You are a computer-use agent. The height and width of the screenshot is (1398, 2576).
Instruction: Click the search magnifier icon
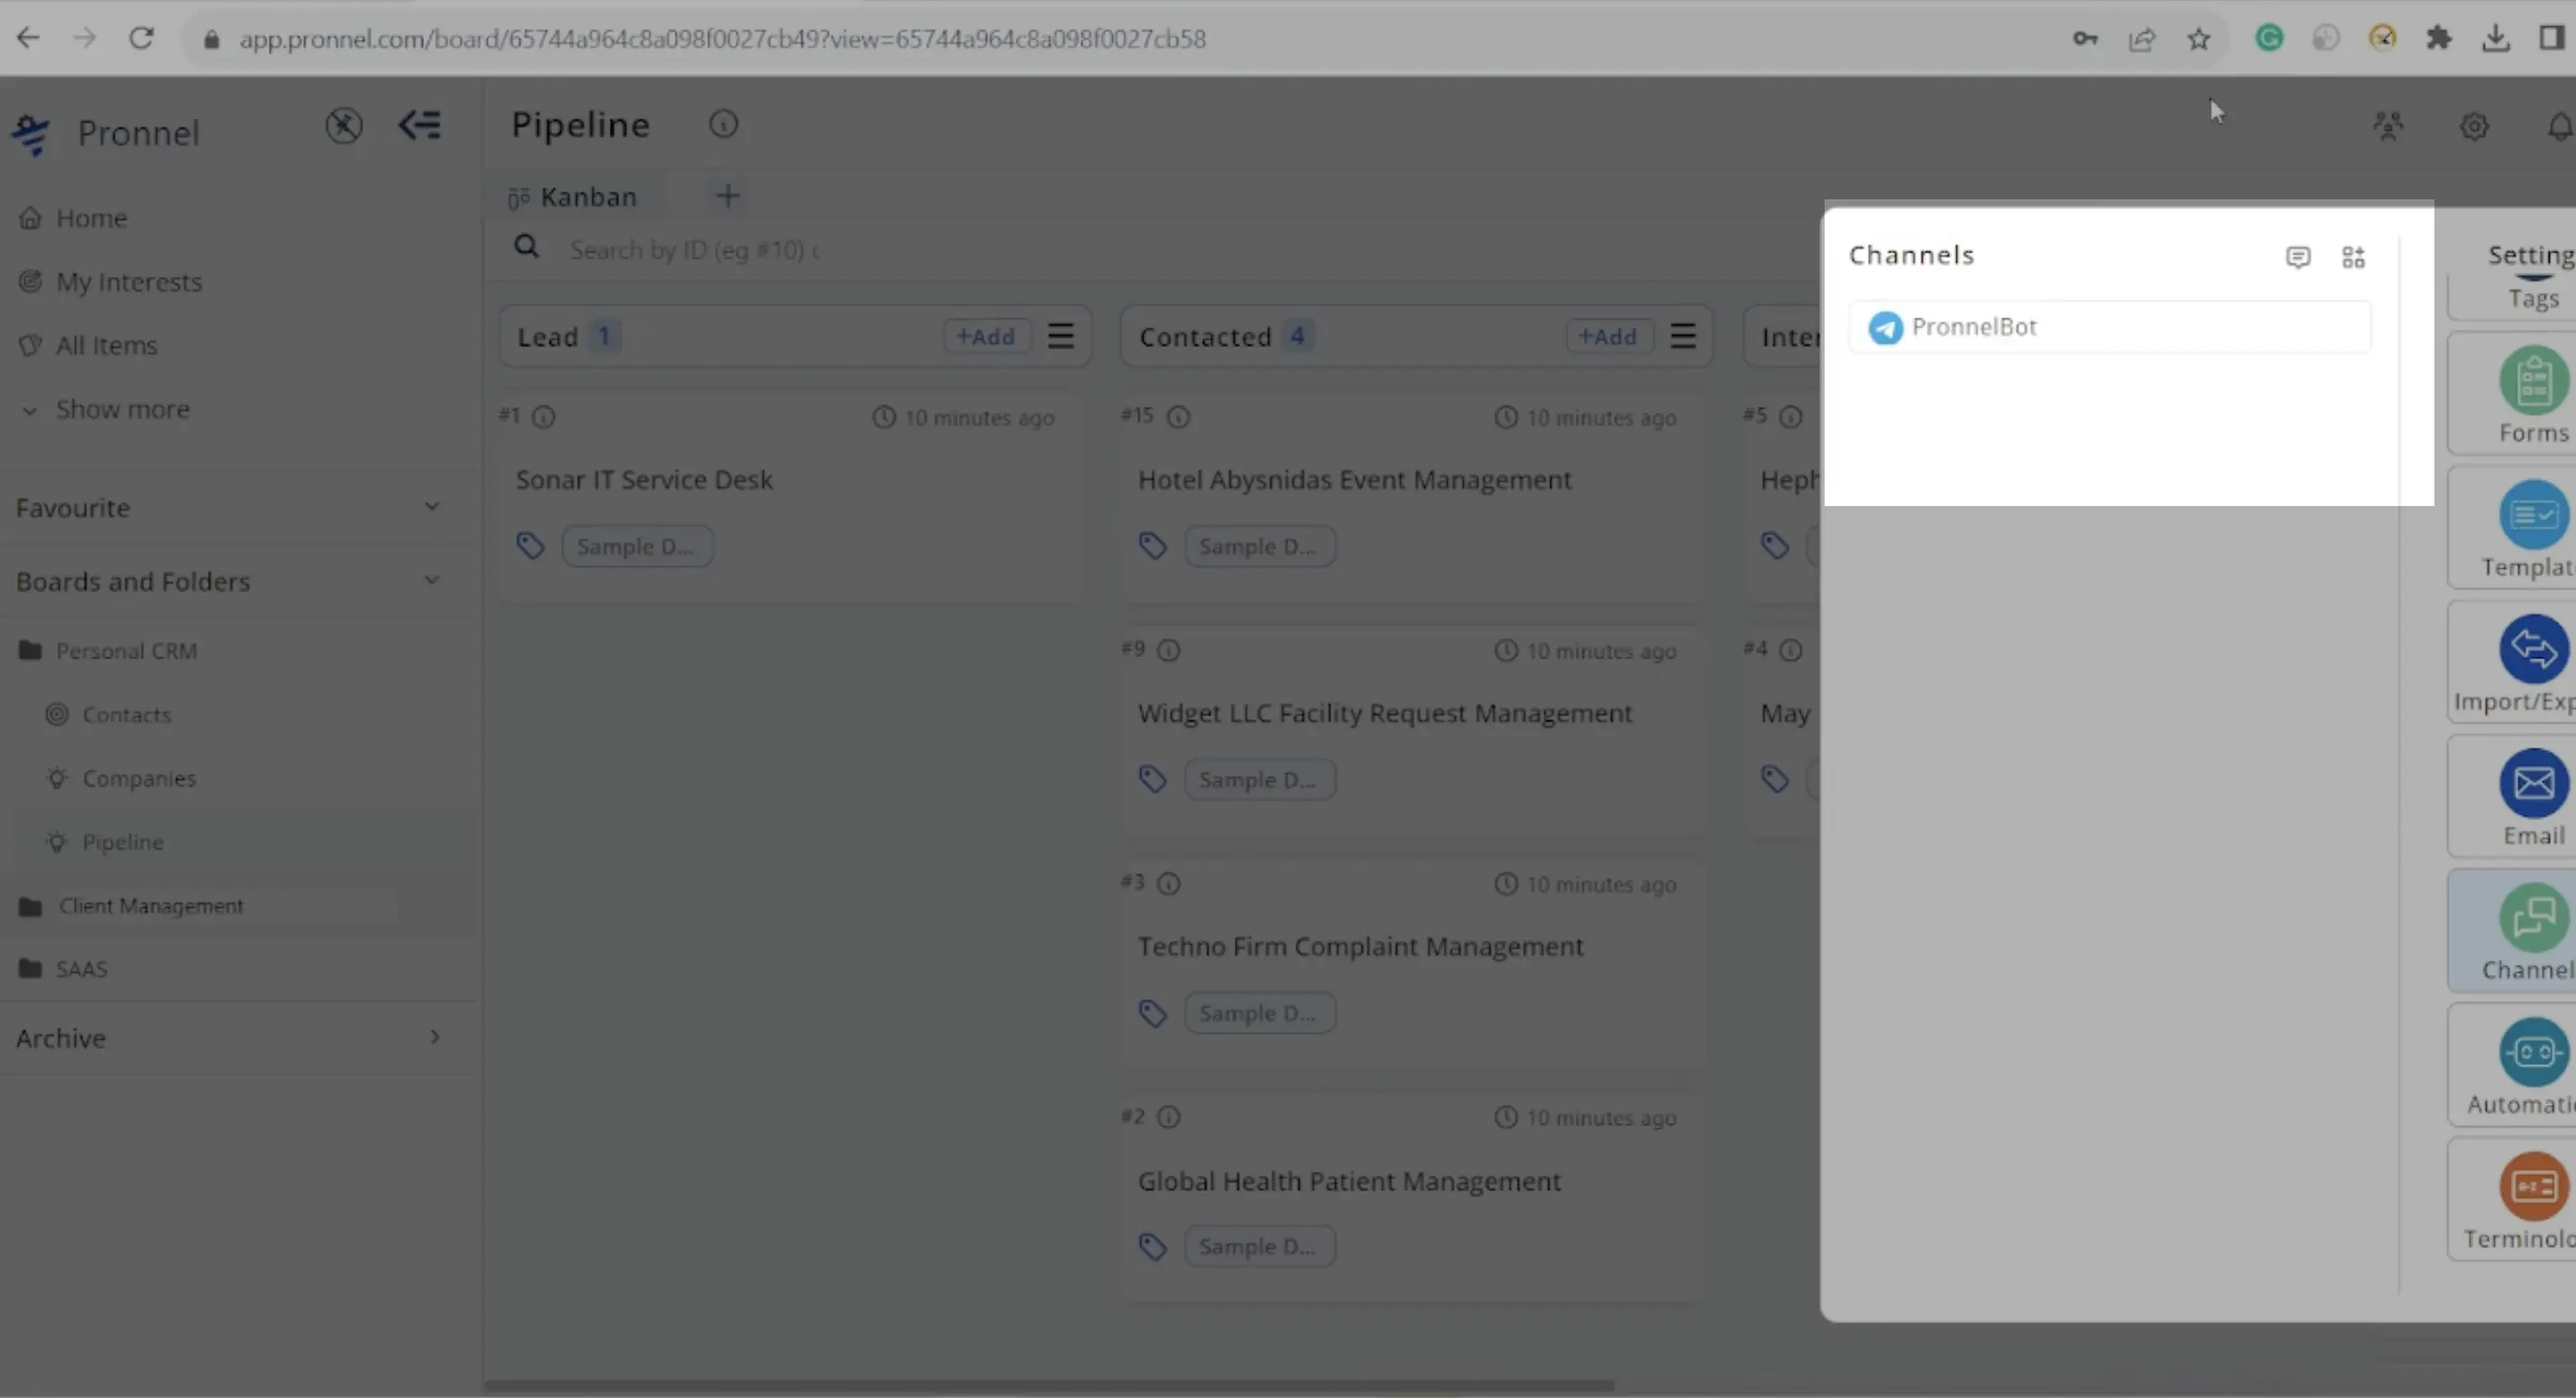pos(527,247)
